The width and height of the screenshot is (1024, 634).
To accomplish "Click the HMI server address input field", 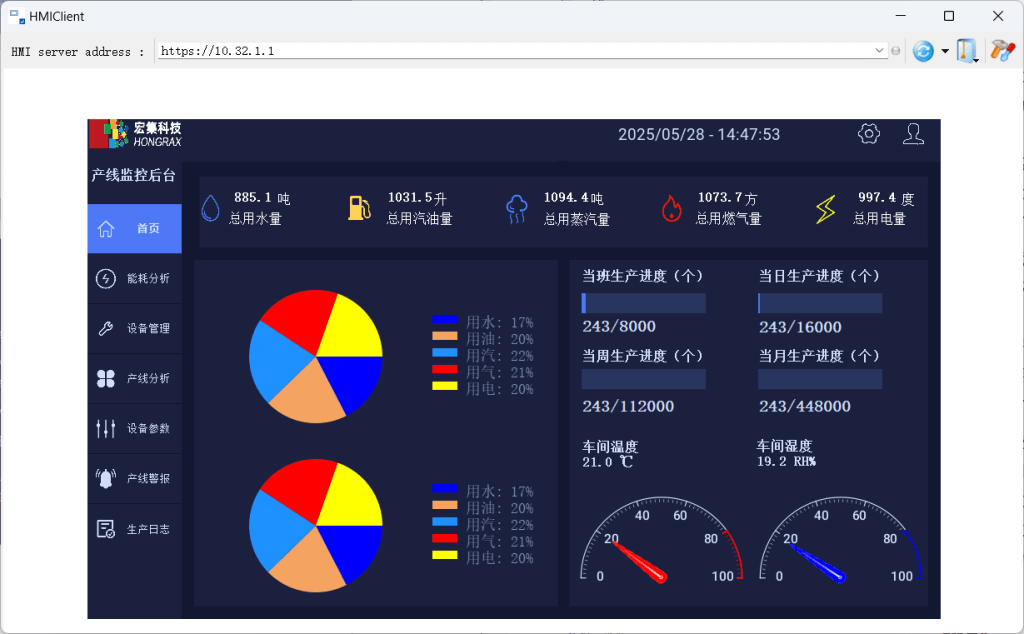I will [515, 51].
